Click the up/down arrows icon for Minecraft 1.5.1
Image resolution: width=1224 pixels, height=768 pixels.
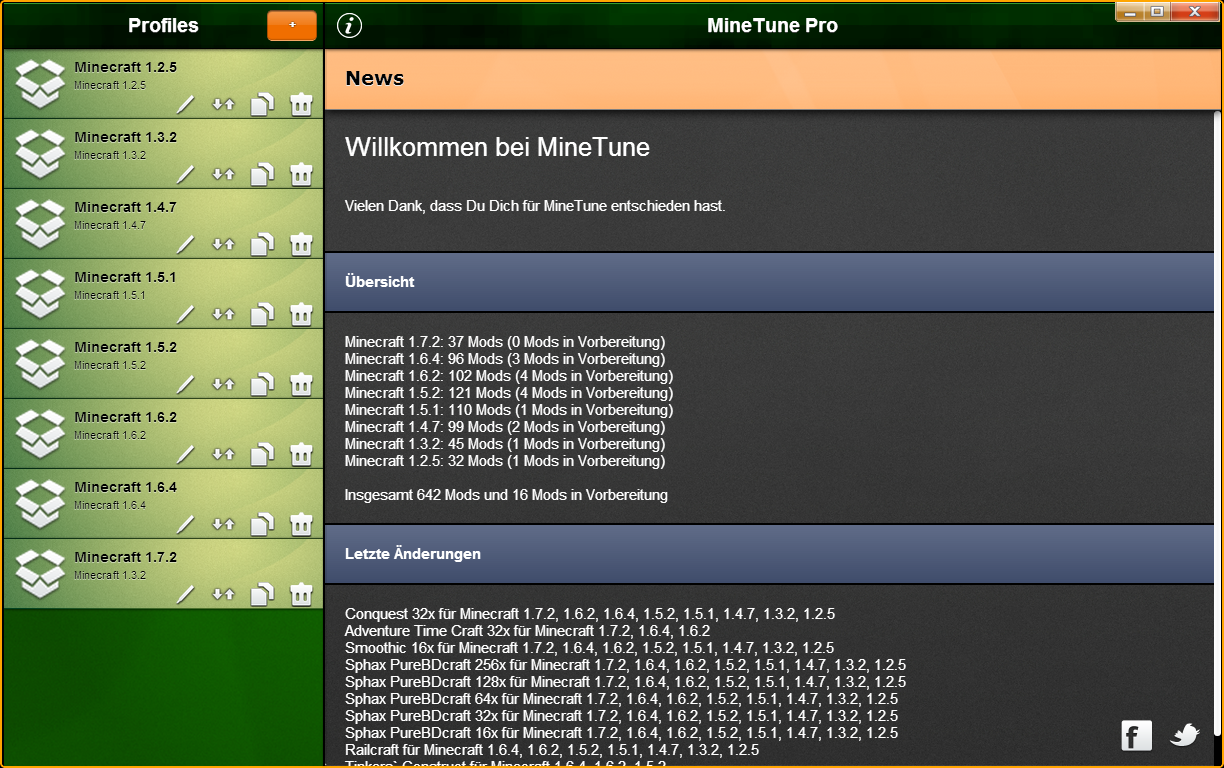(223, 314)
